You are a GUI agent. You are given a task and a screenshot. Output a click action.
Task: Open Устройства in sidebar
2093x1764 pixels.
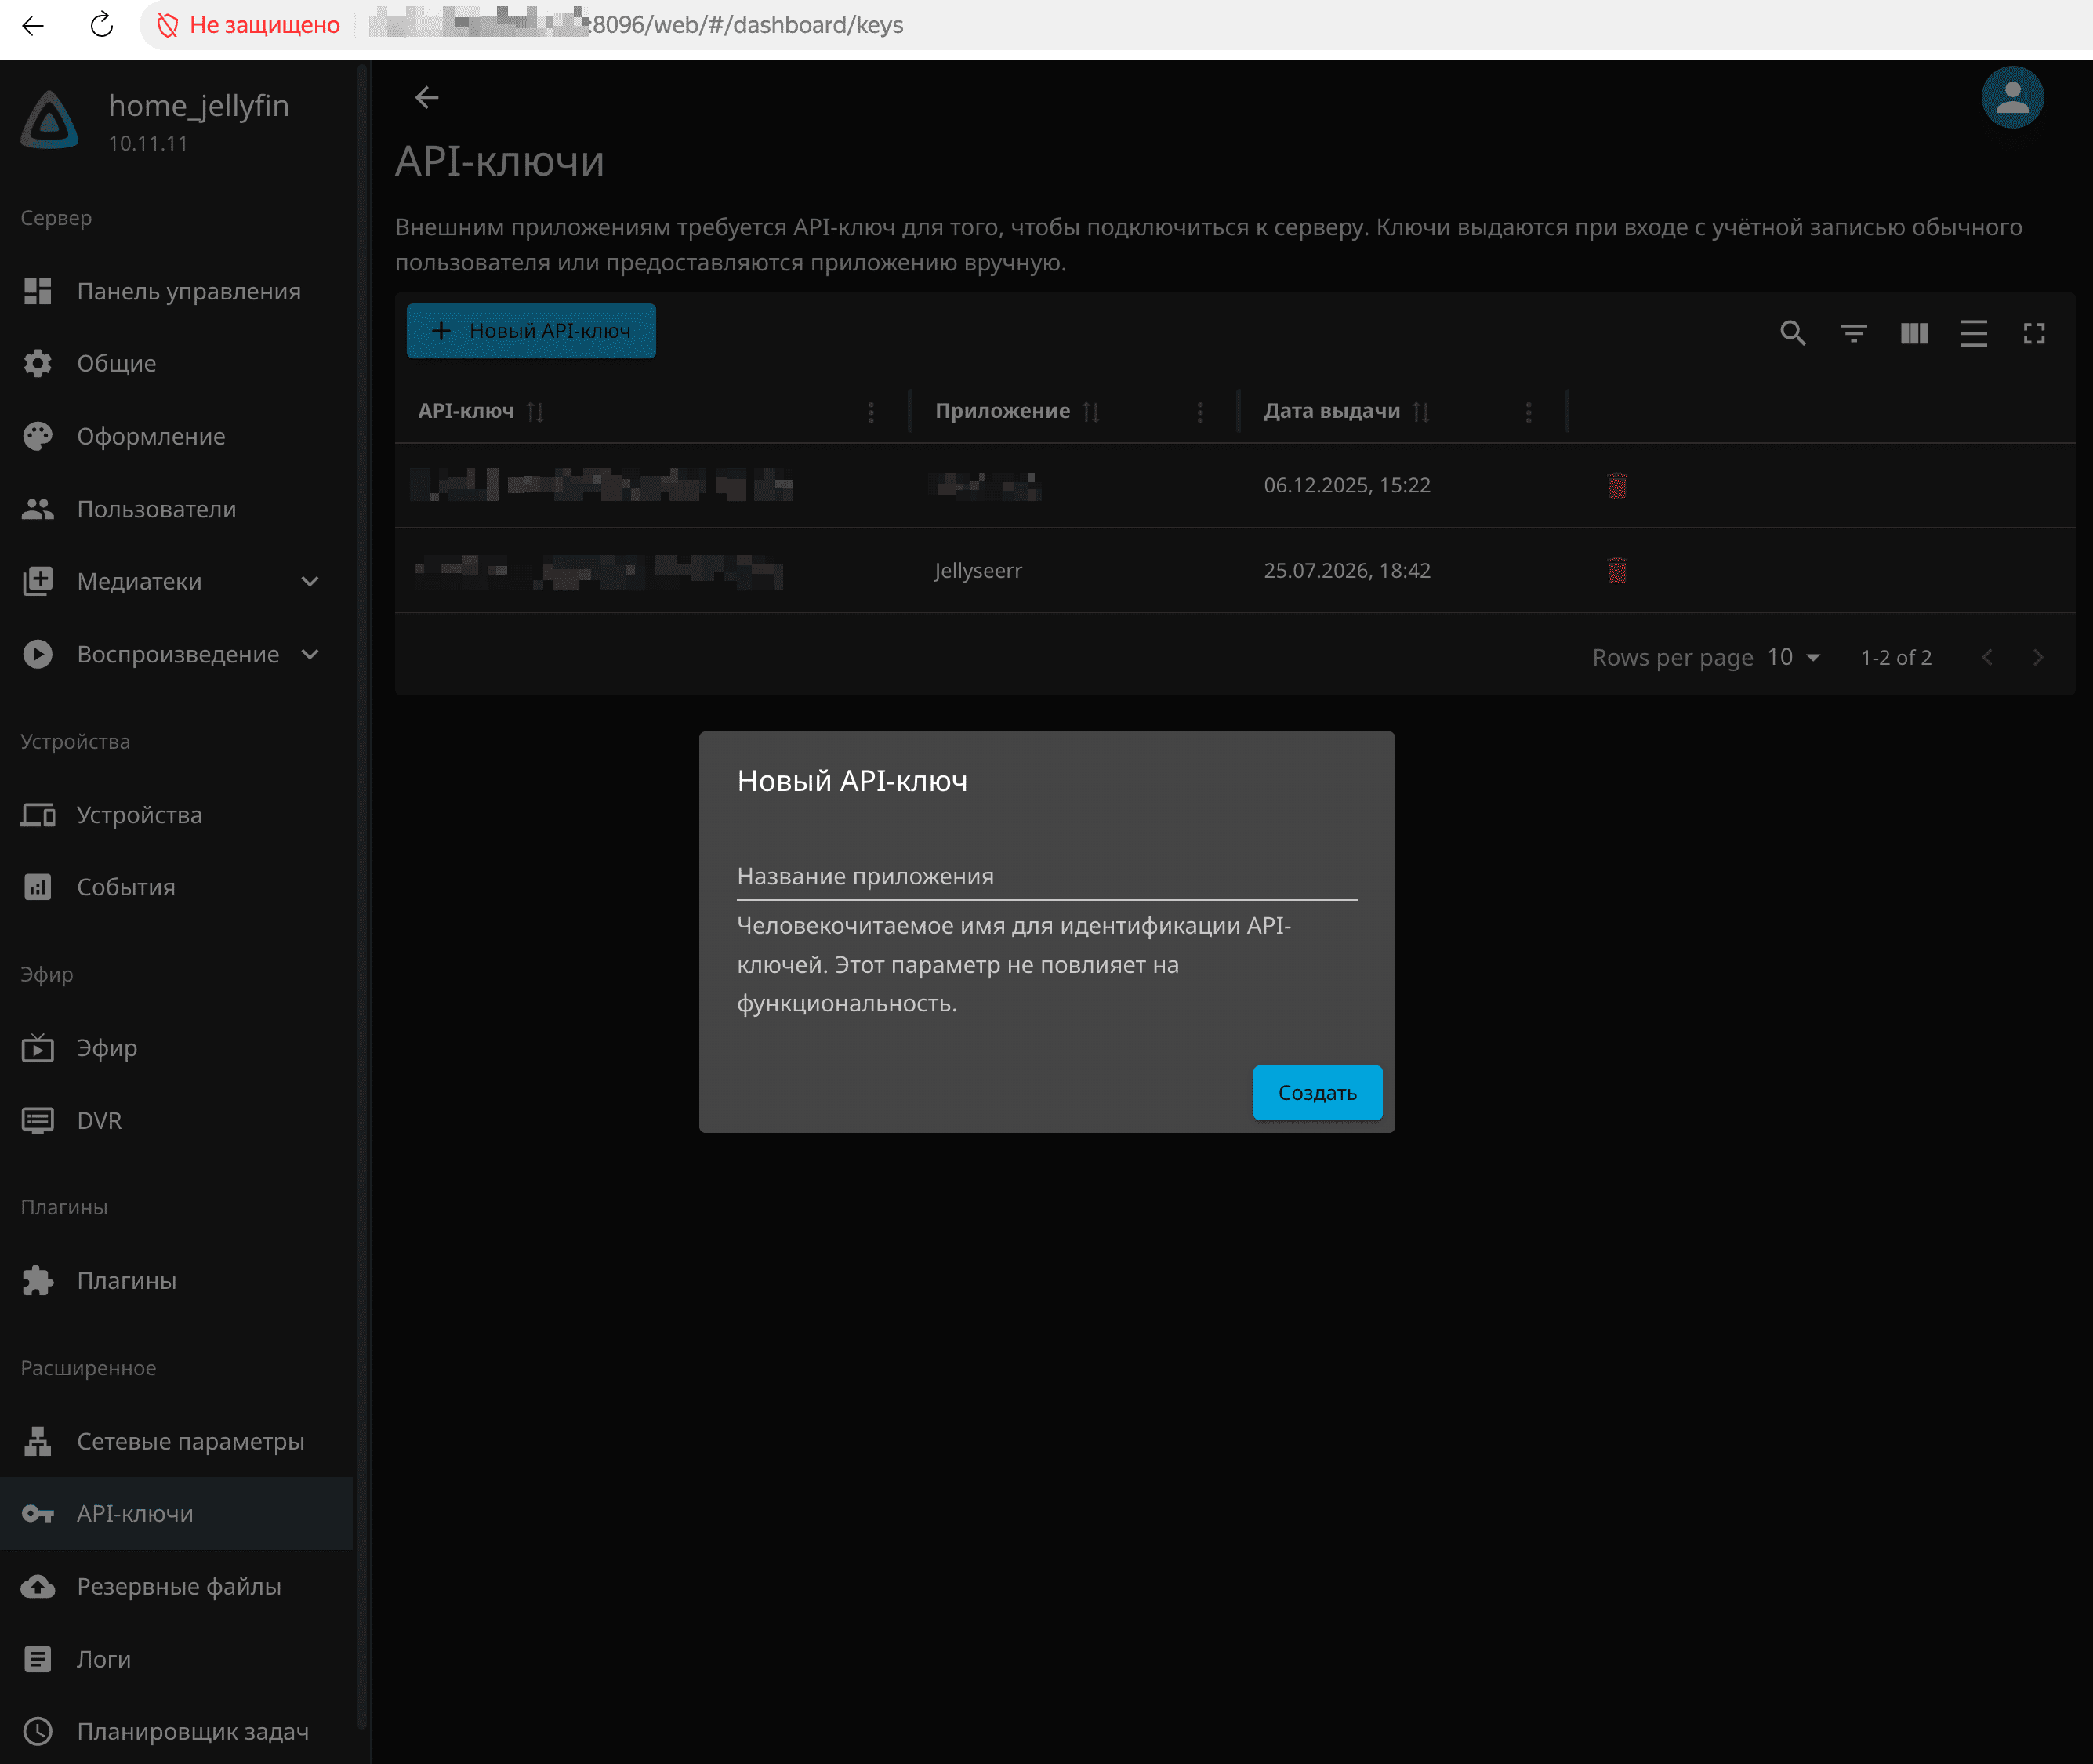(x=176, y=815)
